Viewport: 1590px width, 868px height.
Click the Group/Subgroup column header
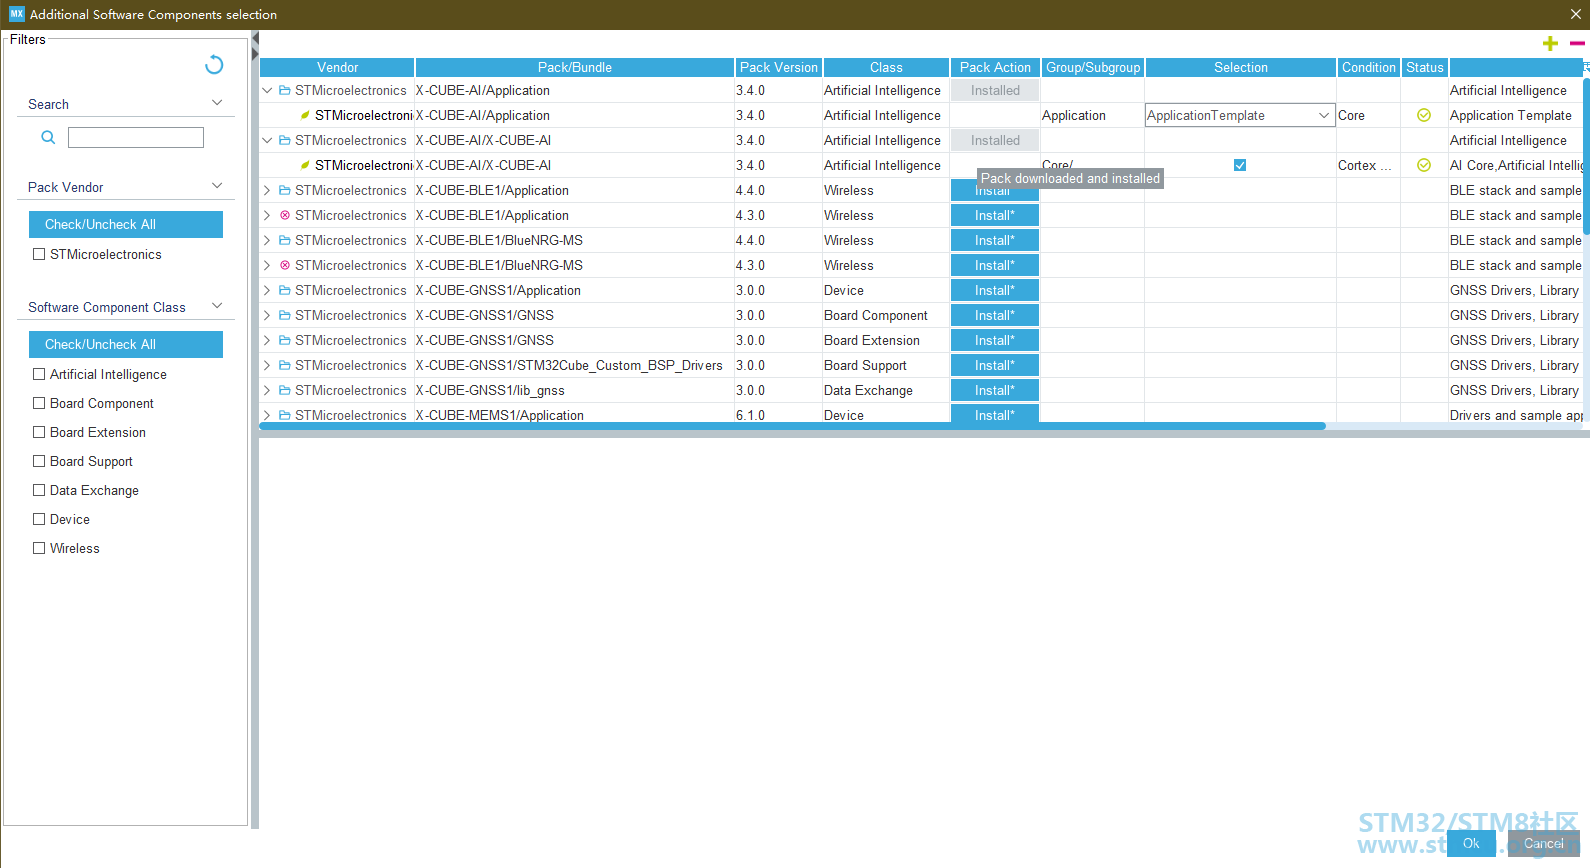pos(1093,67)
